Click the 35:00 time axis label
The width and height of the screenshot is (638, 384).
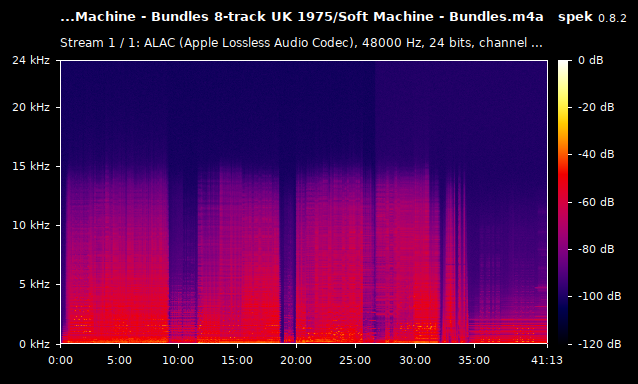click(474, 360)
